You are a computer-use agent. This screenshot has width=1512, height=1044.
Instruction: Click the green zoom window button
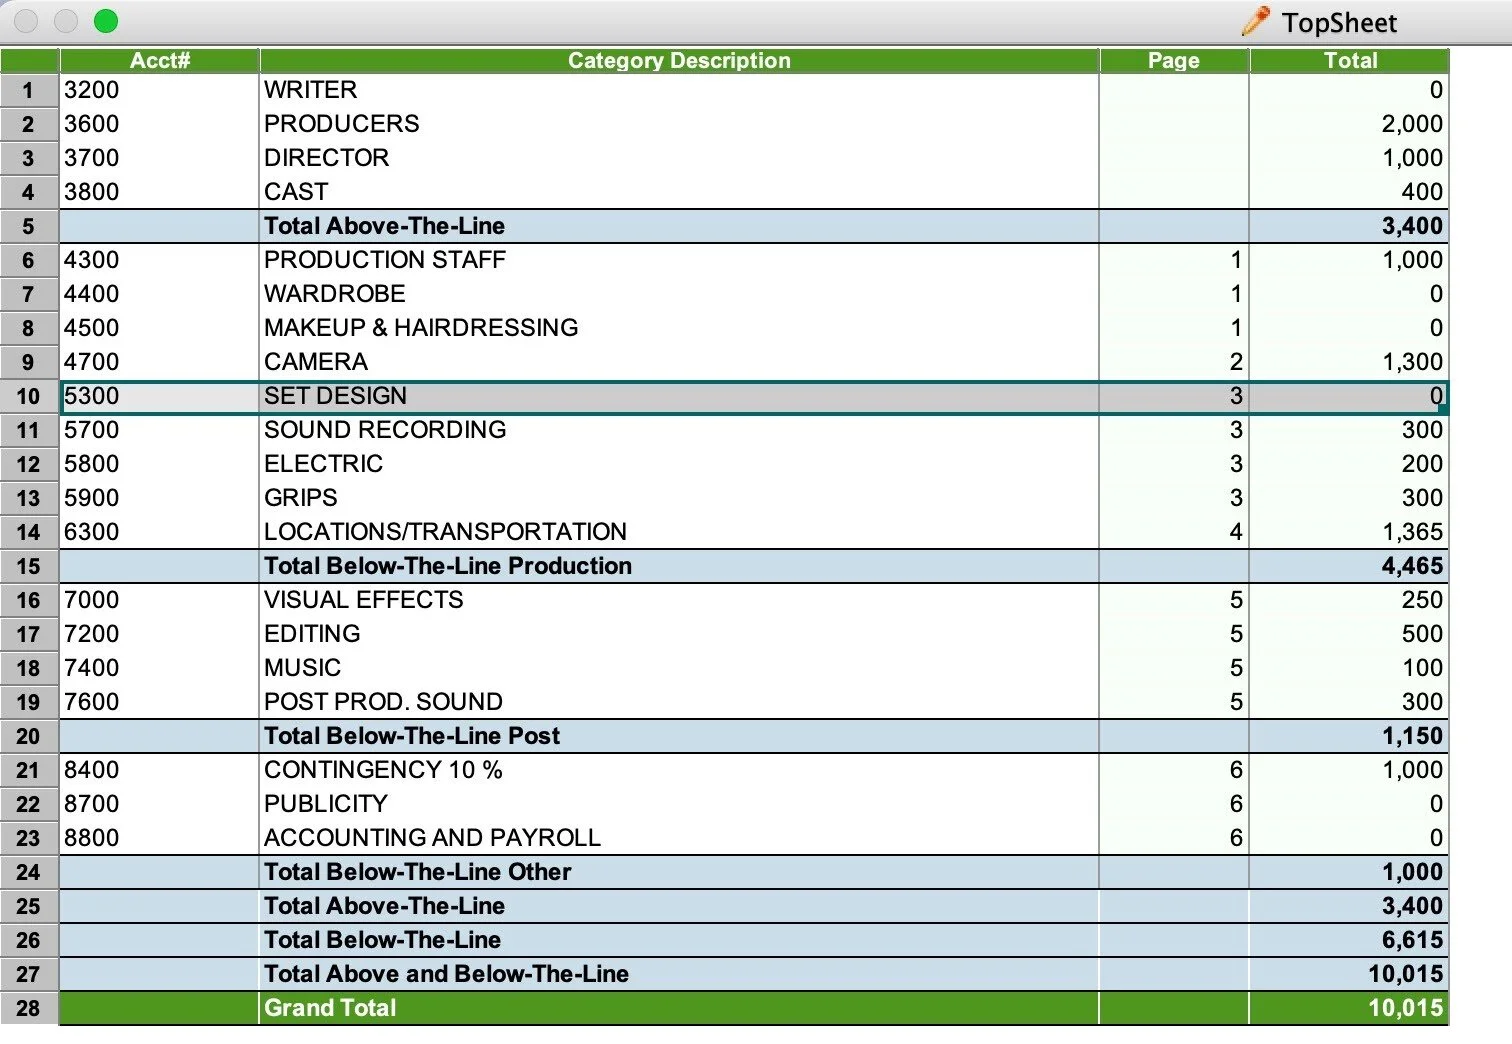click(105, 21)
